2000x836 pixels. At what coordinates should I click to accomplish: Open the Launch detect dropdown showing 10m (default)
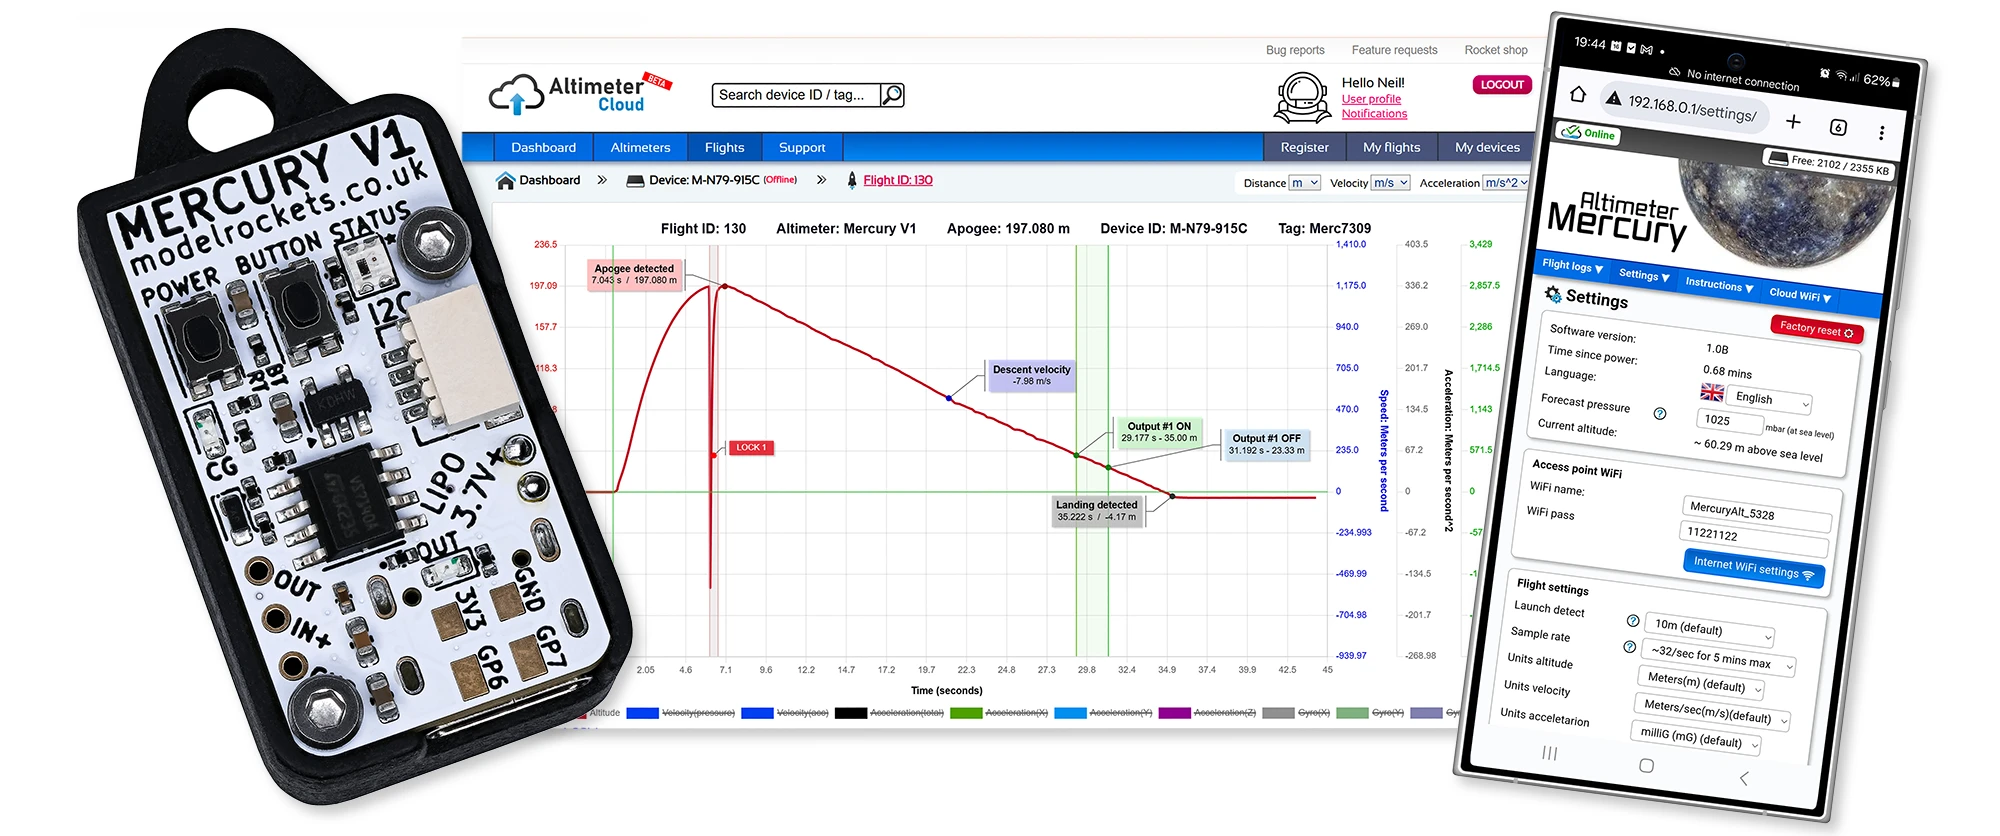click(x=1710, y=629)
